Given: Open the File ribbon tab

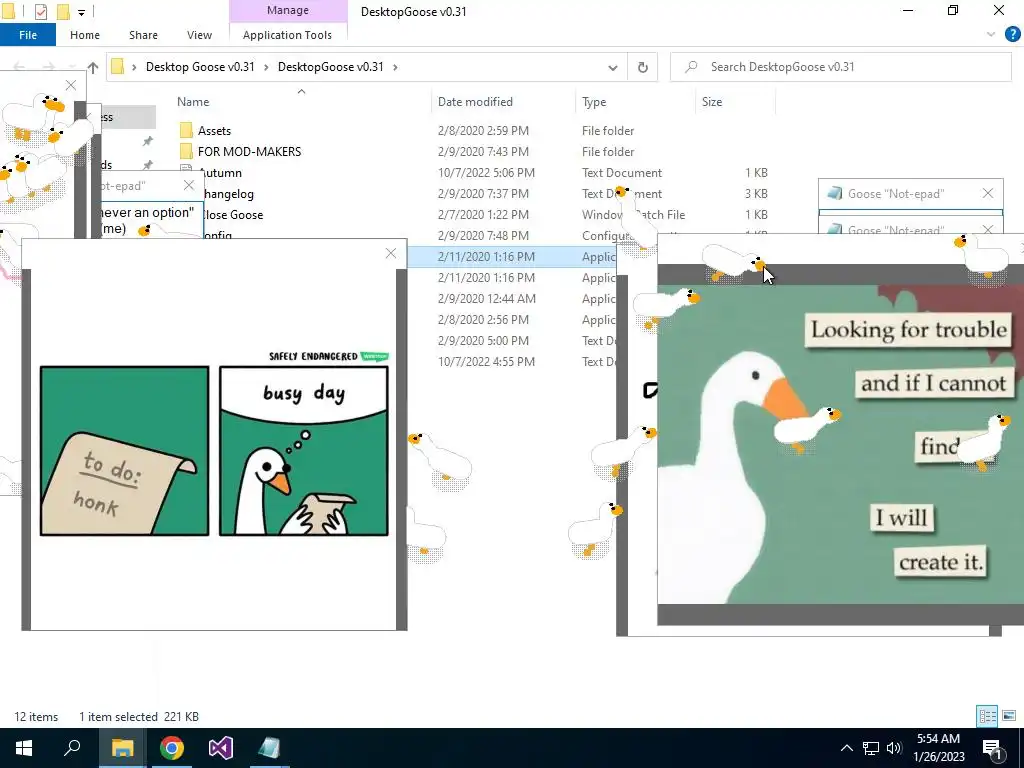Looking at the screenshot, I should coord(27,35).
